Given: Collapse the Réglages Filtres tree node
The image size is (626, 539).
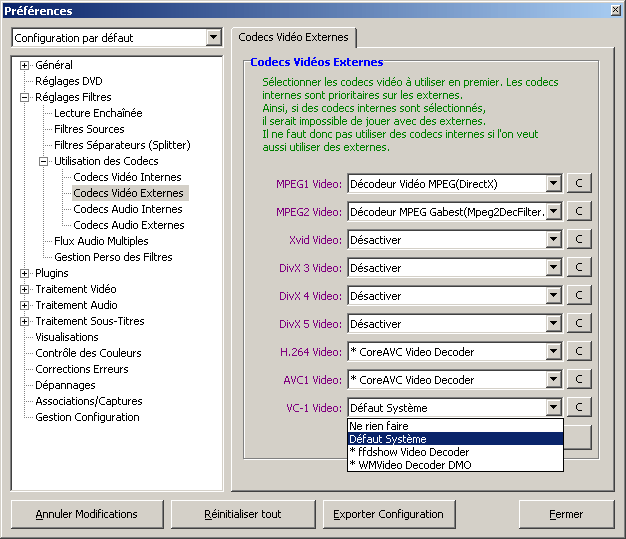Looking at the screenshot, I should (x=25, y=97).
